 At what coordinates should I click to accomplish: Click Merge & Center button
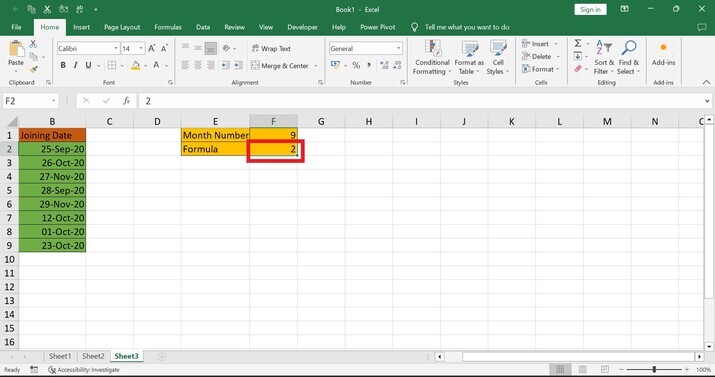284,66
